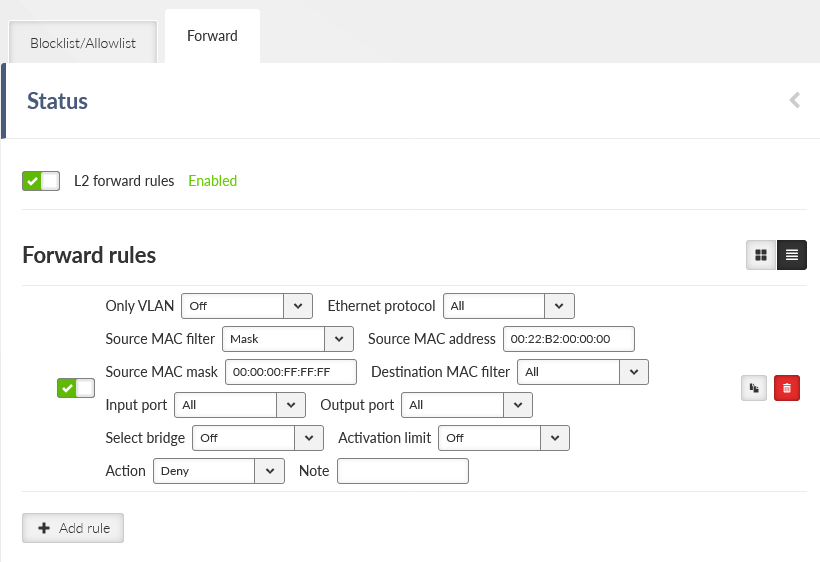Open the Only VLAN dropdown

(247, 306)
